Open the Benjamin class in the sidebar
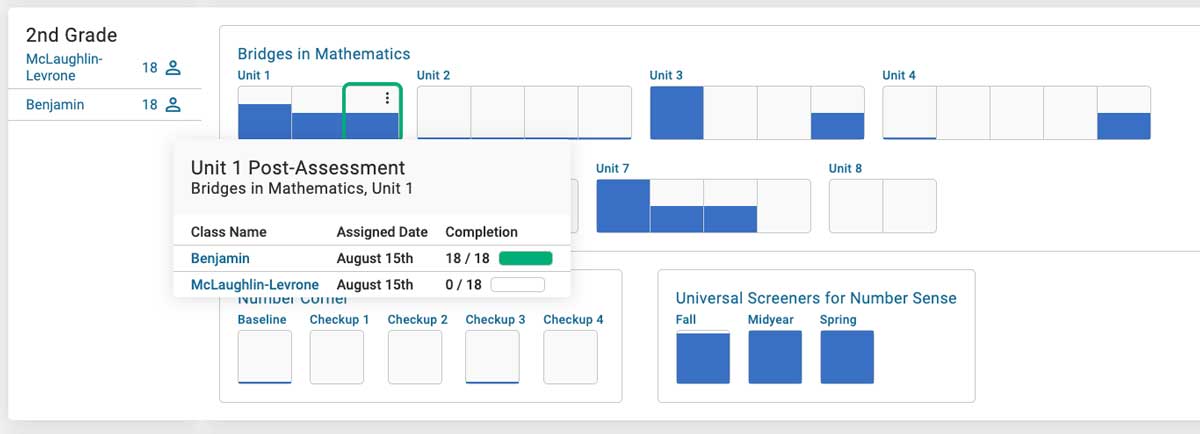The height and width of the screenshot is (434, 1200). 55,104
